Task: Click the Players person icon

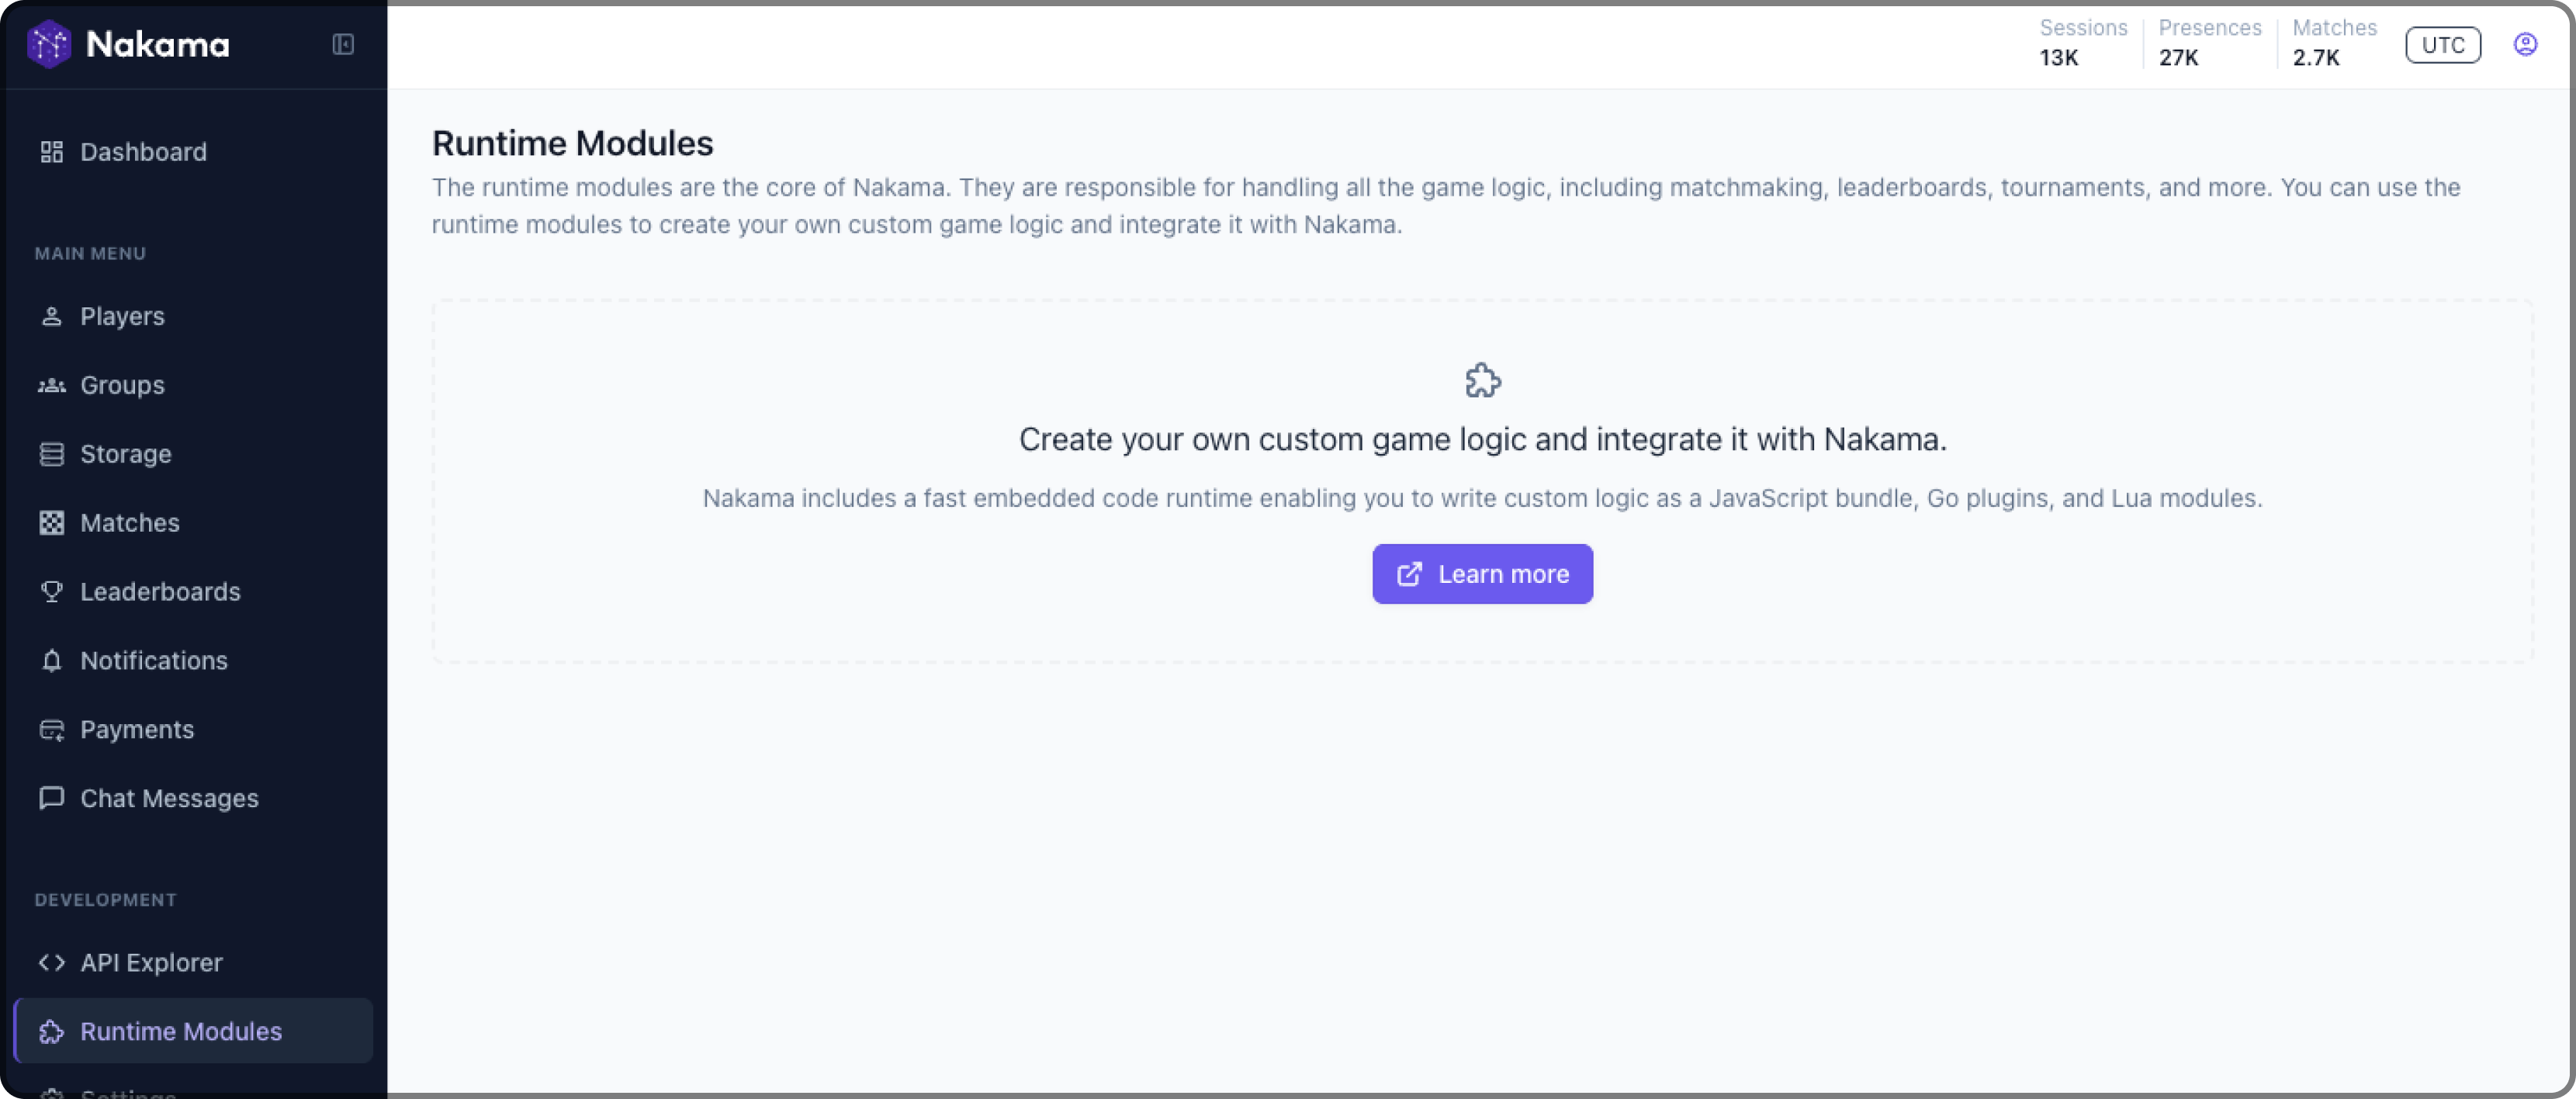Action: pos(52,316)
